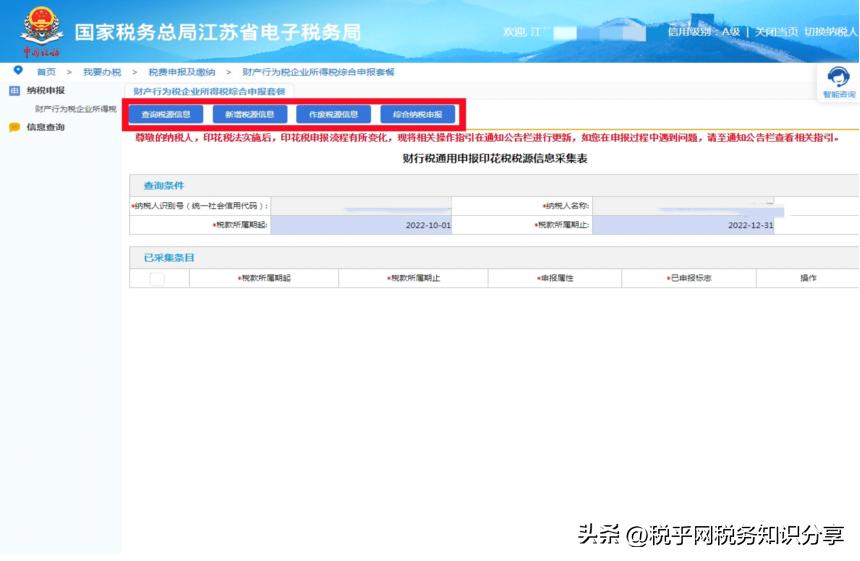This screenshot has width=860, height=561.
Task: Click 税款所属期起 column header in table
Action: (x=264, y=279)
